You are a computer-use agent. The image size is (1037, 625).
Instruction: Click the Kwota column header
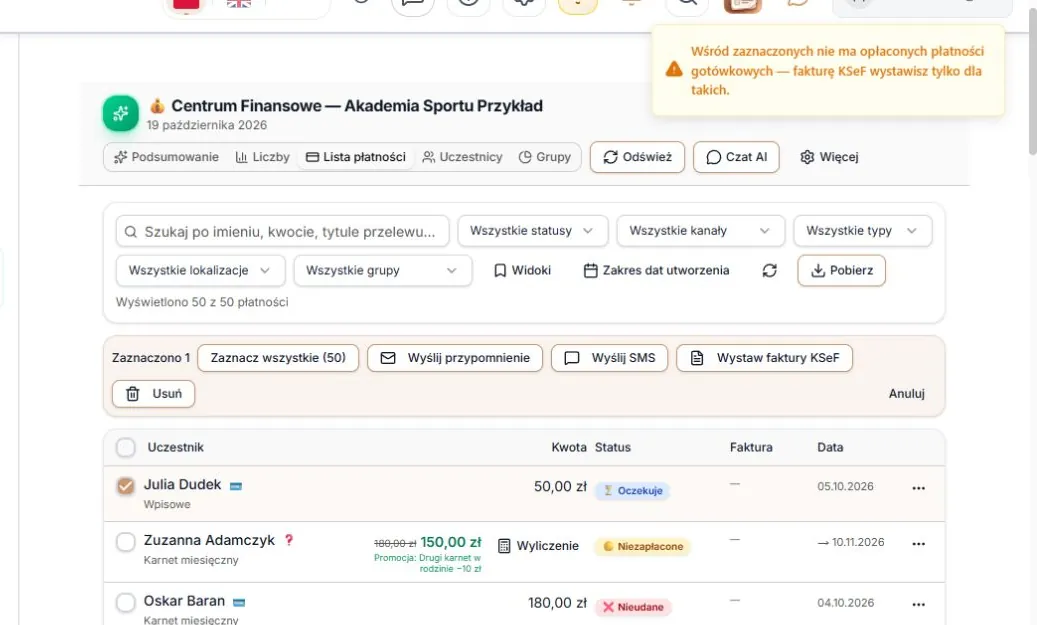pos(569,448)
